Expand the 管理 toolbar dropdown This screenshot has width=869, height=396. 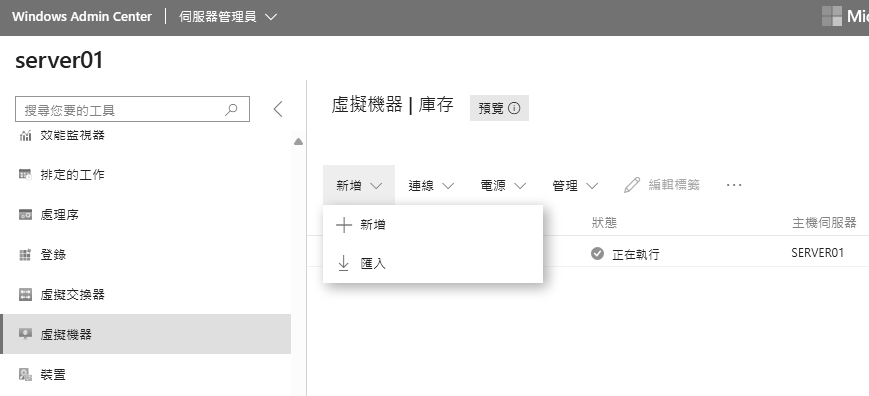[575, 186]
